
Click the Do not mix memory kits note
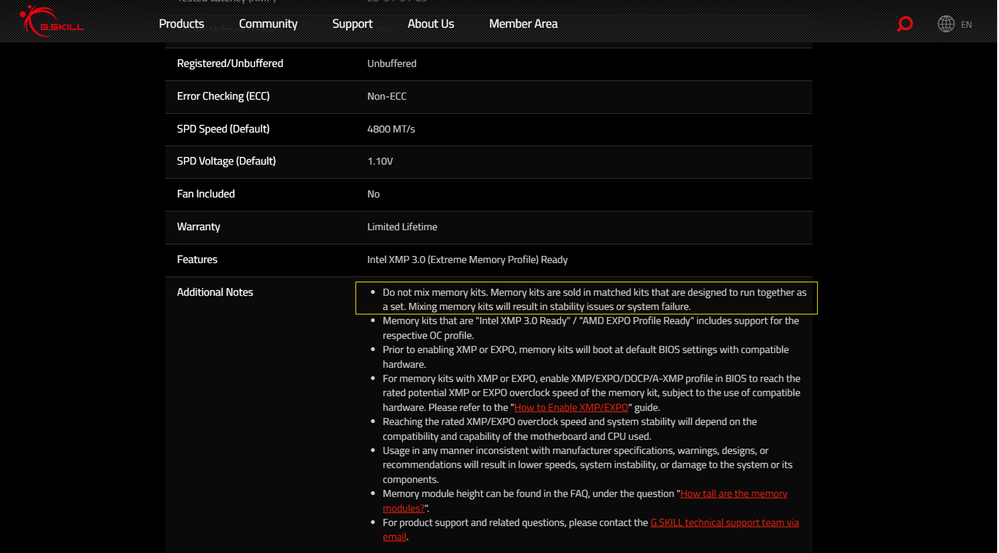point(594,299)
